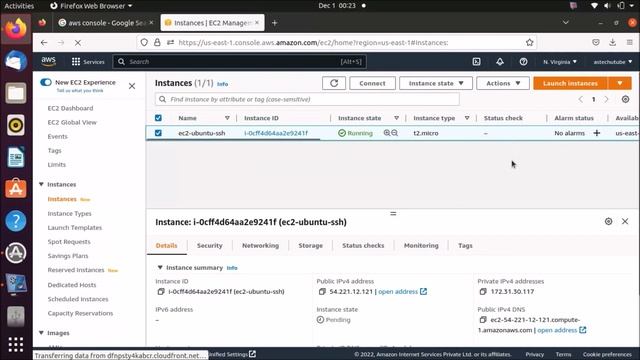Viewport: 640px width, 360px height.
Task: Open Instance state dropdown
Action: point(436,83)
